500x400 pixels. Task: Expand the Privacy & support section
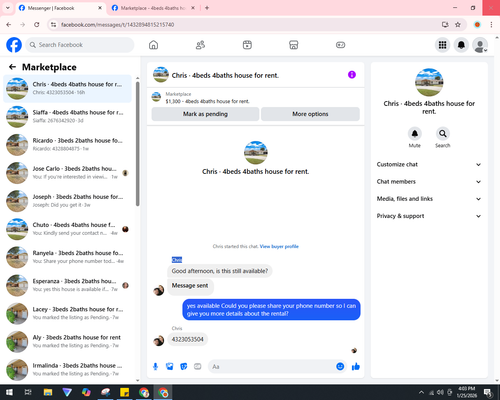click(429, 216)
